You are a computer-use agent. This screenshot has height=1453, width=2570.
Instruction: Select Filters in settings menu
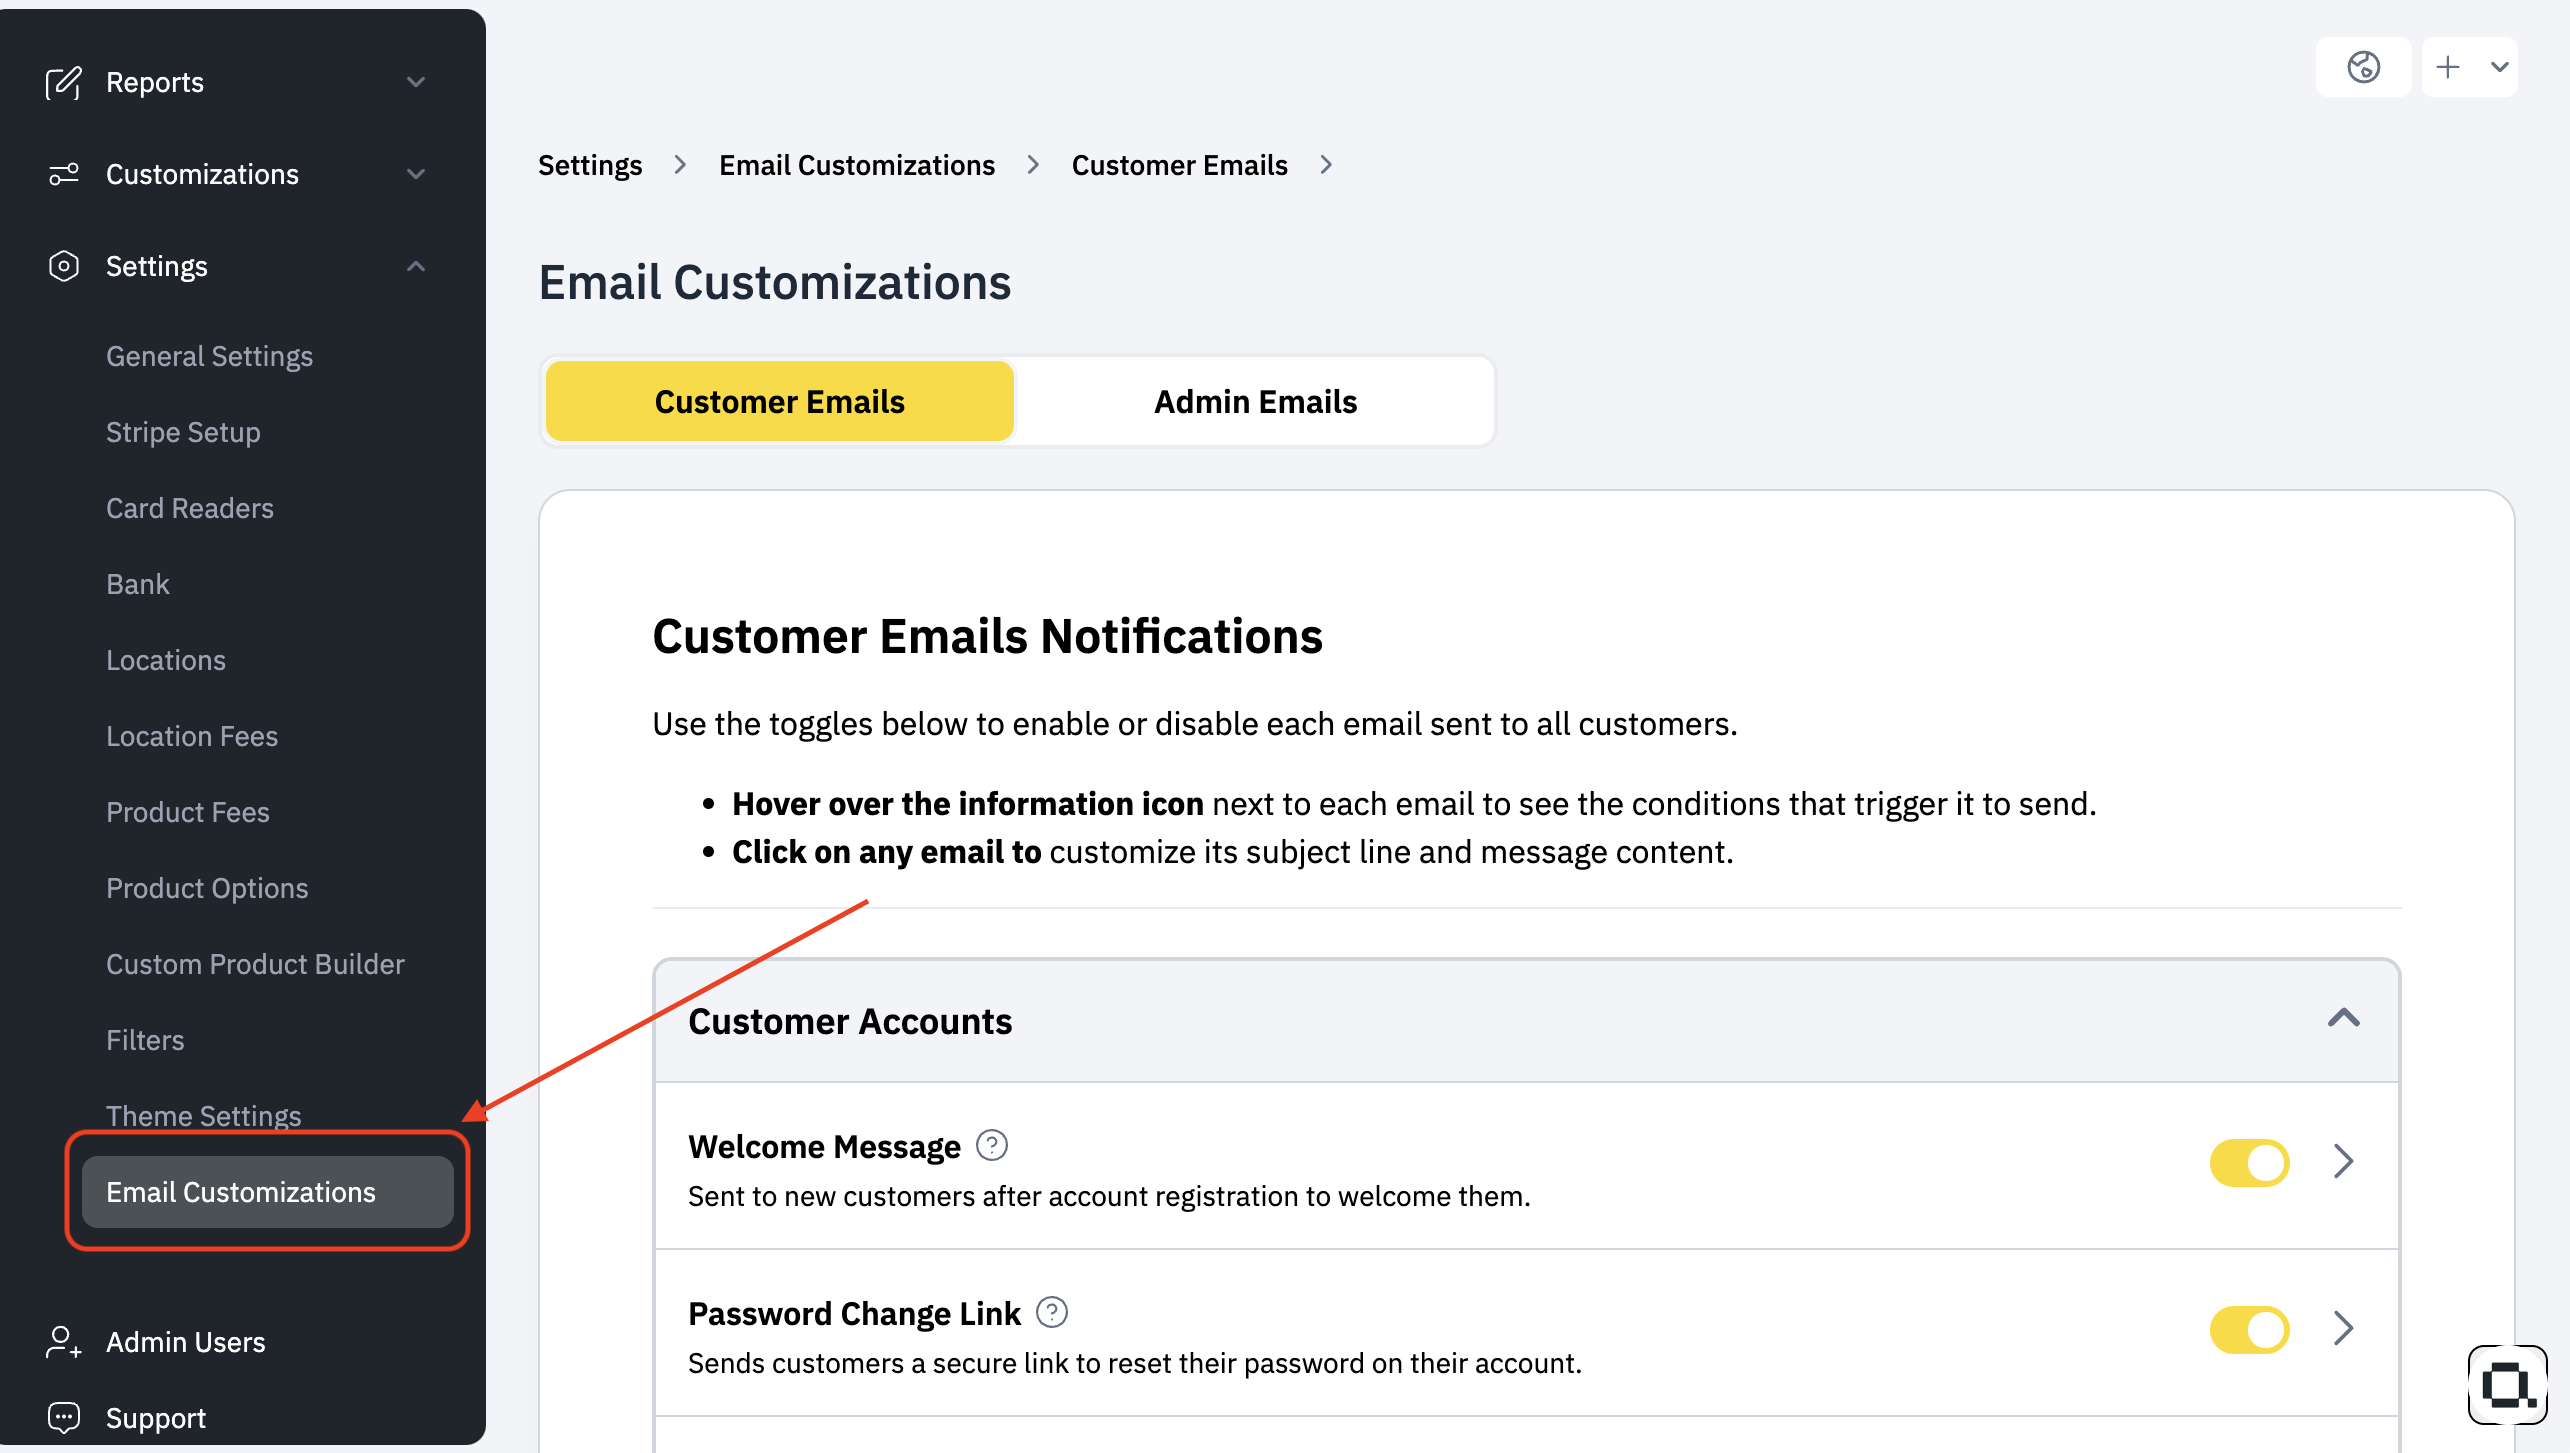[145, 1041]
